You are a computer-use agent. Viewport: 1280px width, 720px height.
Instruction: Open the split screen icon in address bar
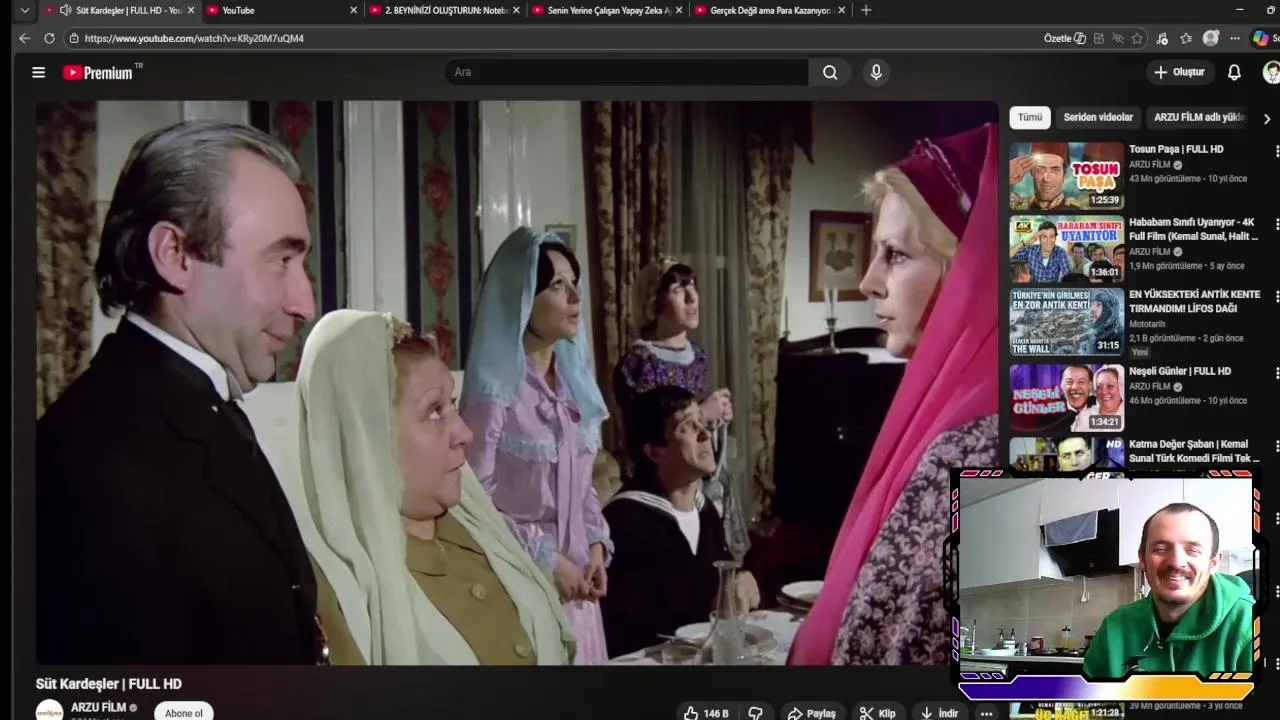click(1099, 38)
